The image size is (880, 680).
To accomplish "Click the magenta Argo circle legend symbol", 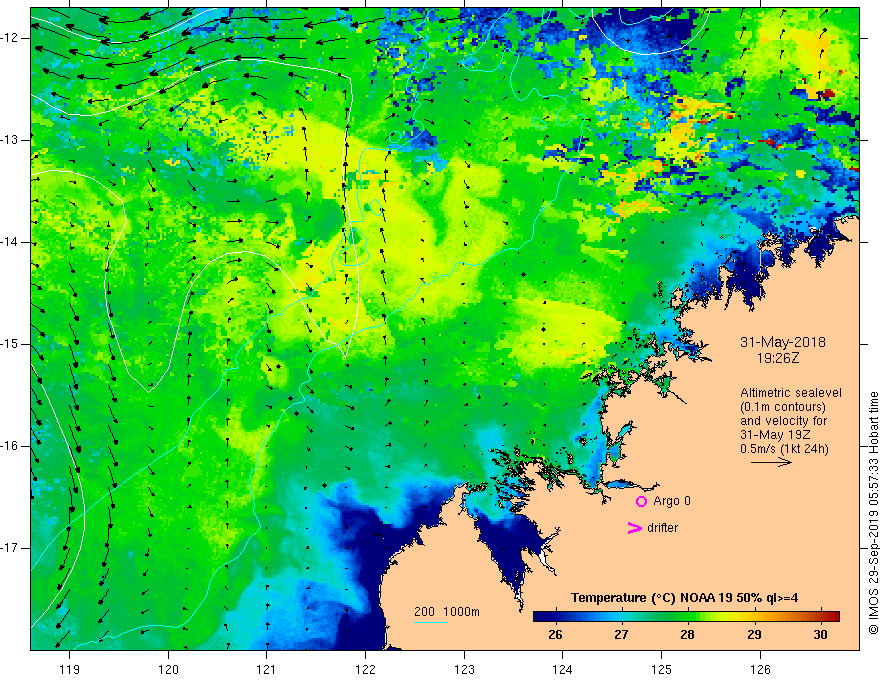I will click(641, 501).
